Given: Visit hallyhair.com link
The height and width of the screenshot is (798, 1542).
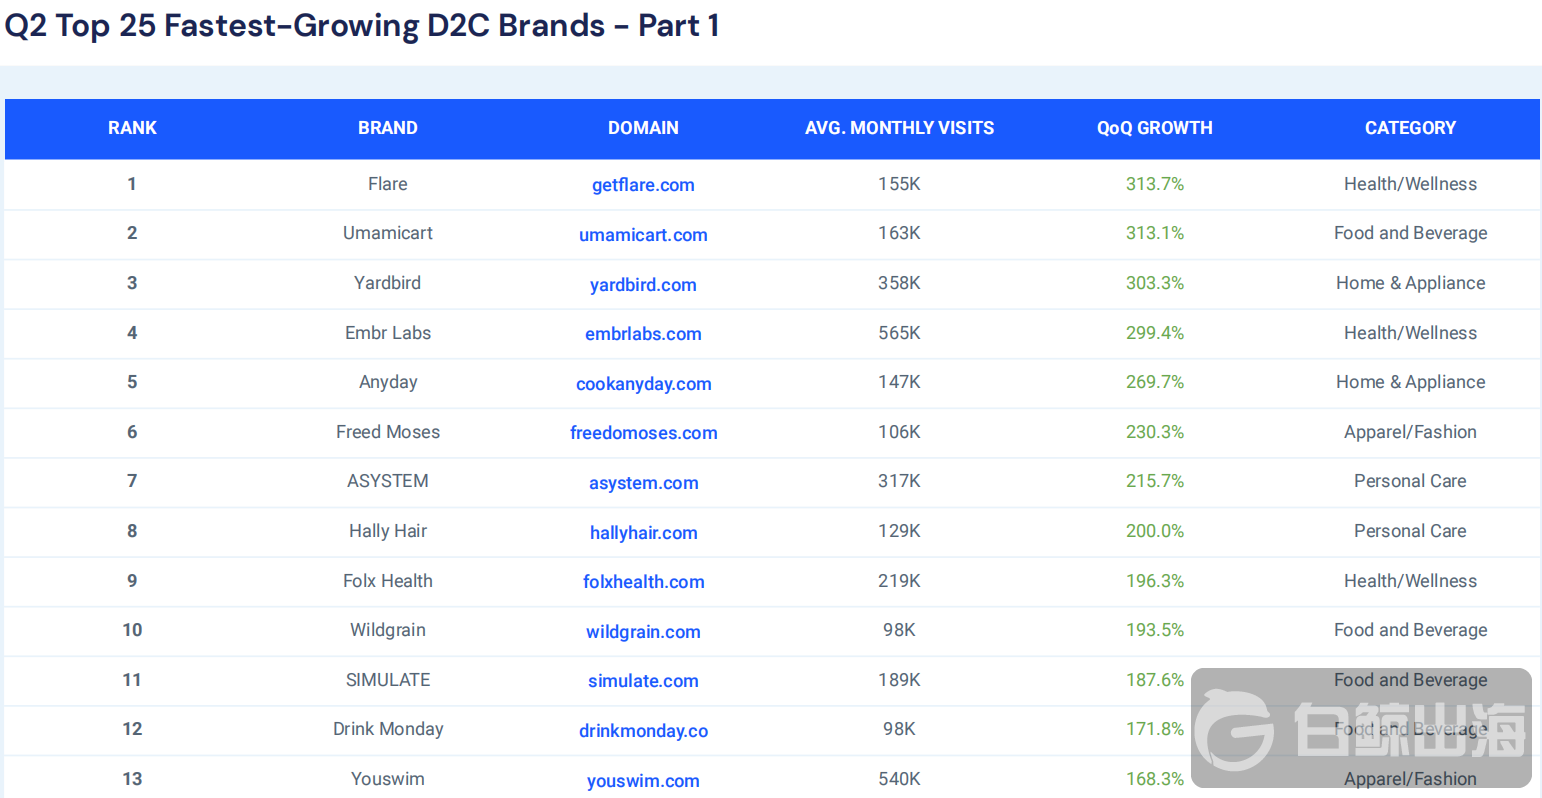Looking at the screenshot, I should coord(643,533).
